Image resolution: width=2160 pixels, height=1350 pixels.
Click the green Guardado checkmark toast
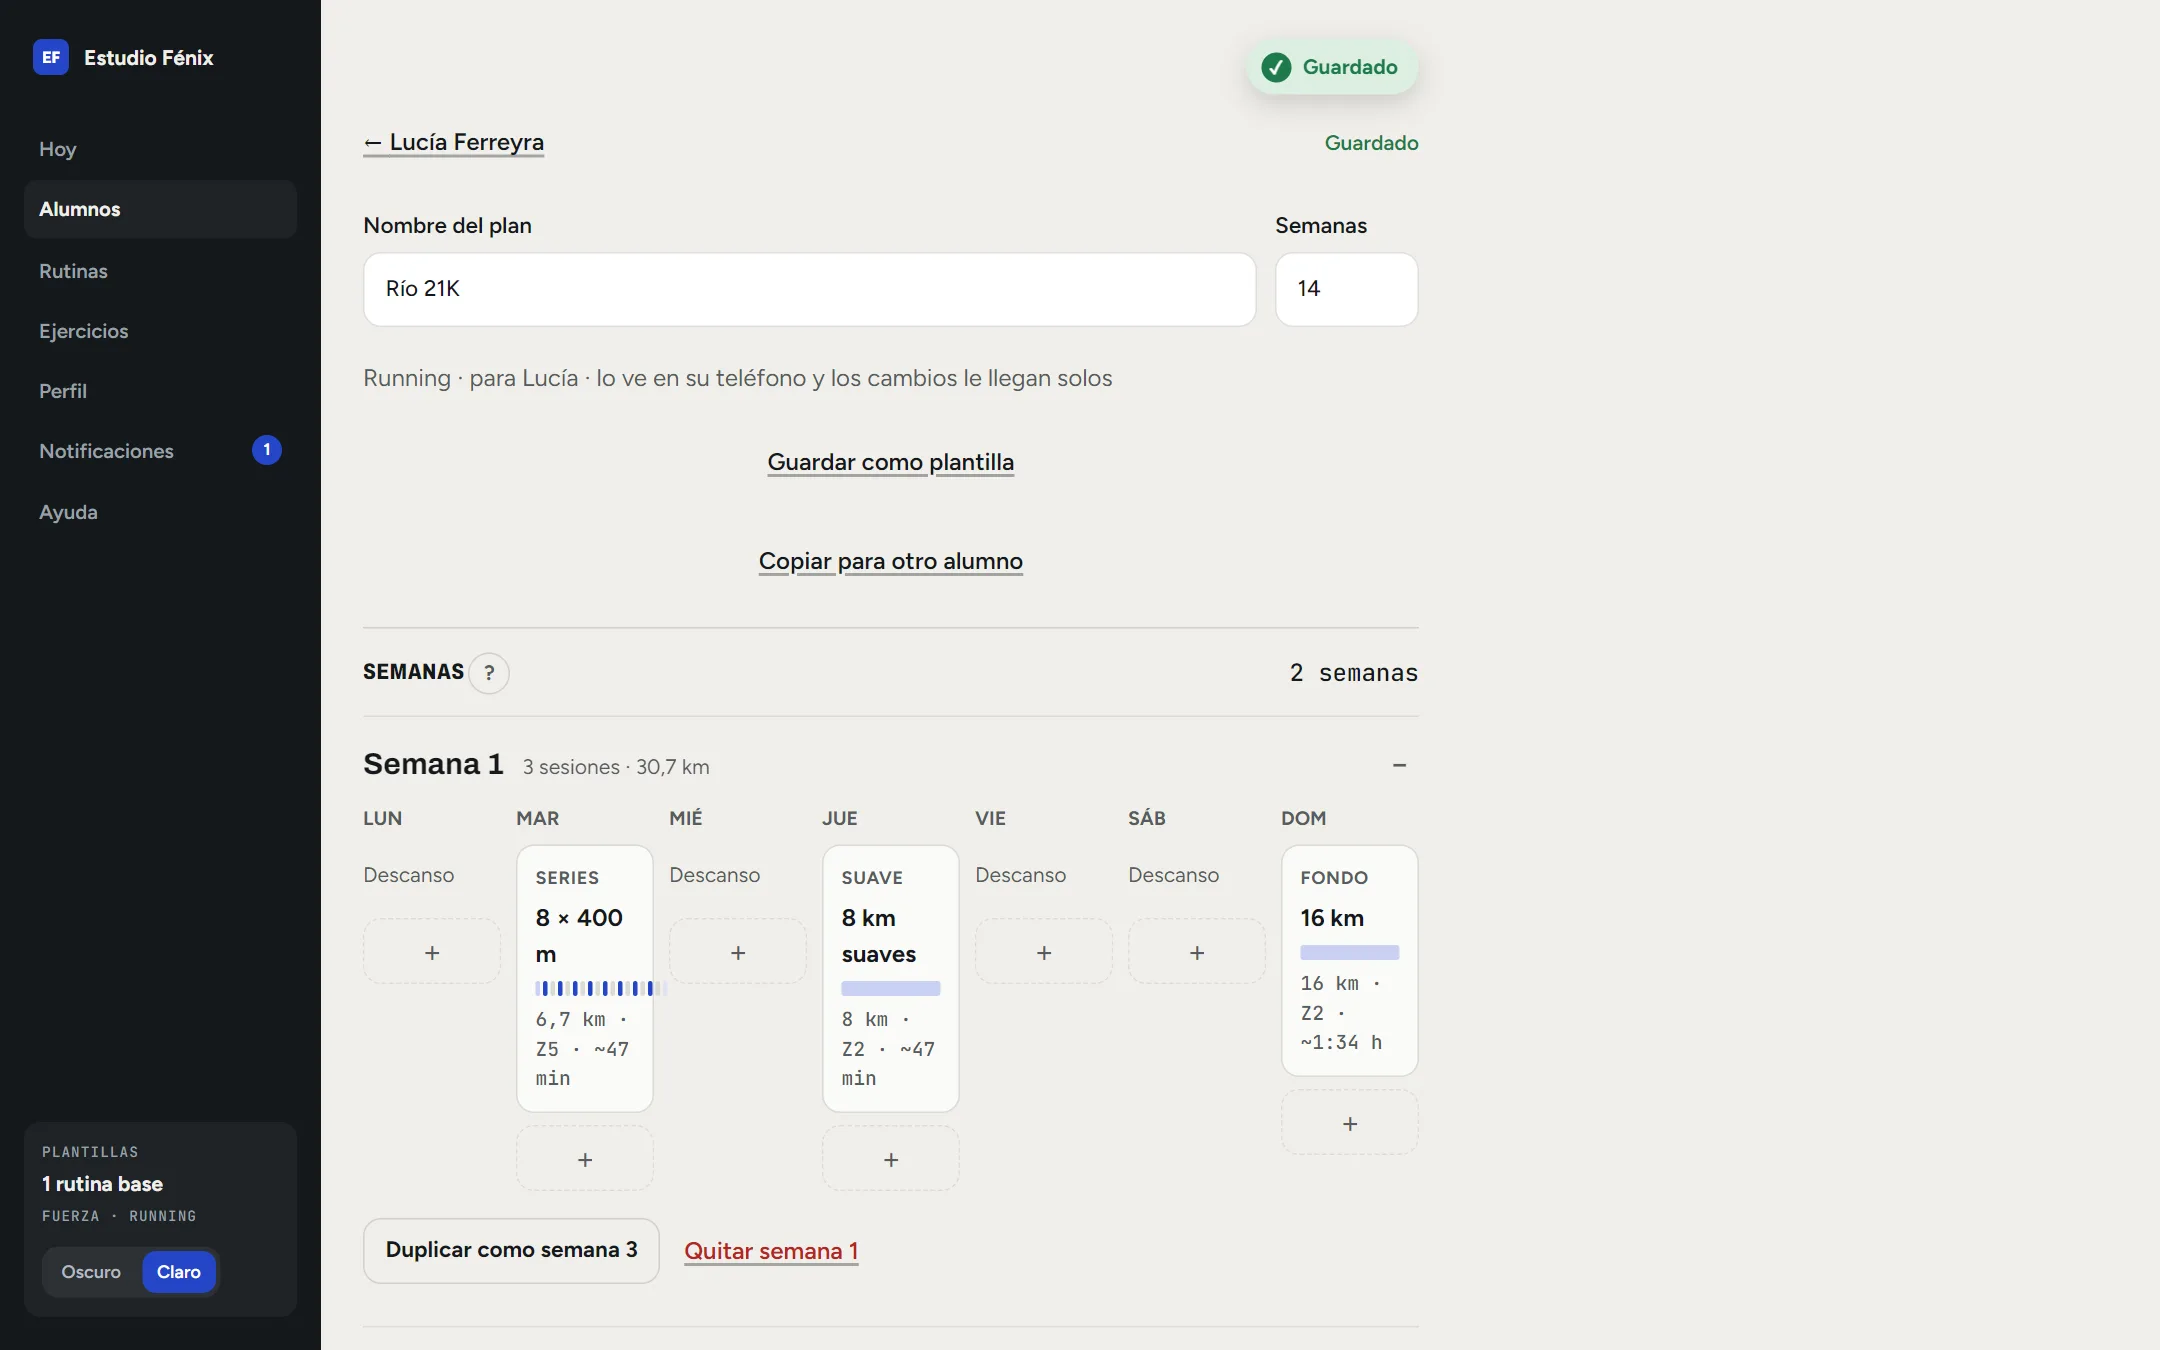1331,67
